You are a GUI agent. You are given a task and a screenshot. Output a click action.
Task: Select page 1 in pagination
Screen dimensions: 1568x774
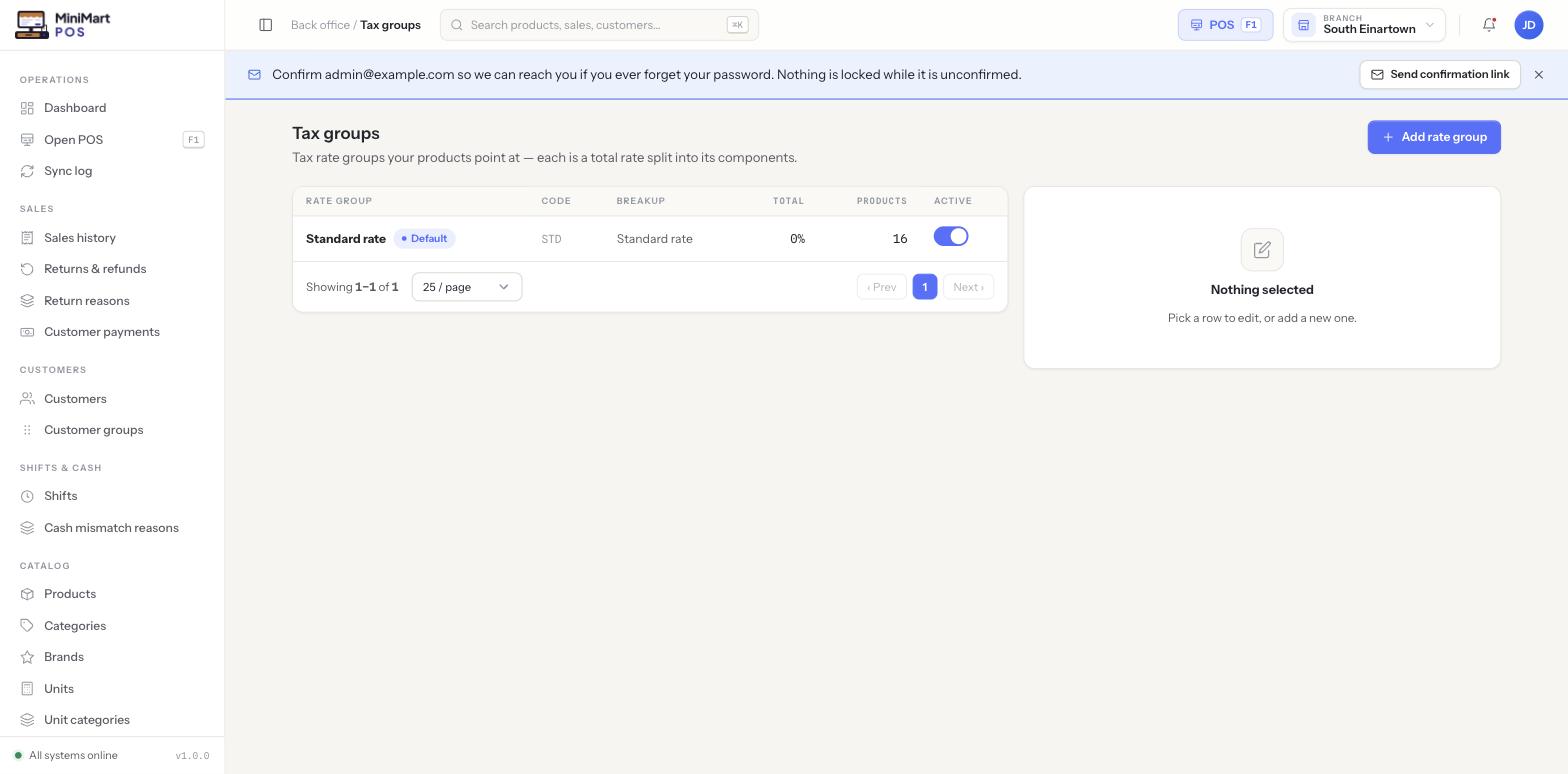click(925, 287)
